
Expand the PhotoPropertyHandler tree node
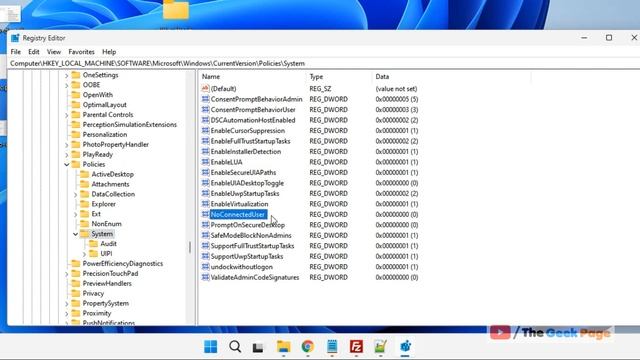[67, 144]
